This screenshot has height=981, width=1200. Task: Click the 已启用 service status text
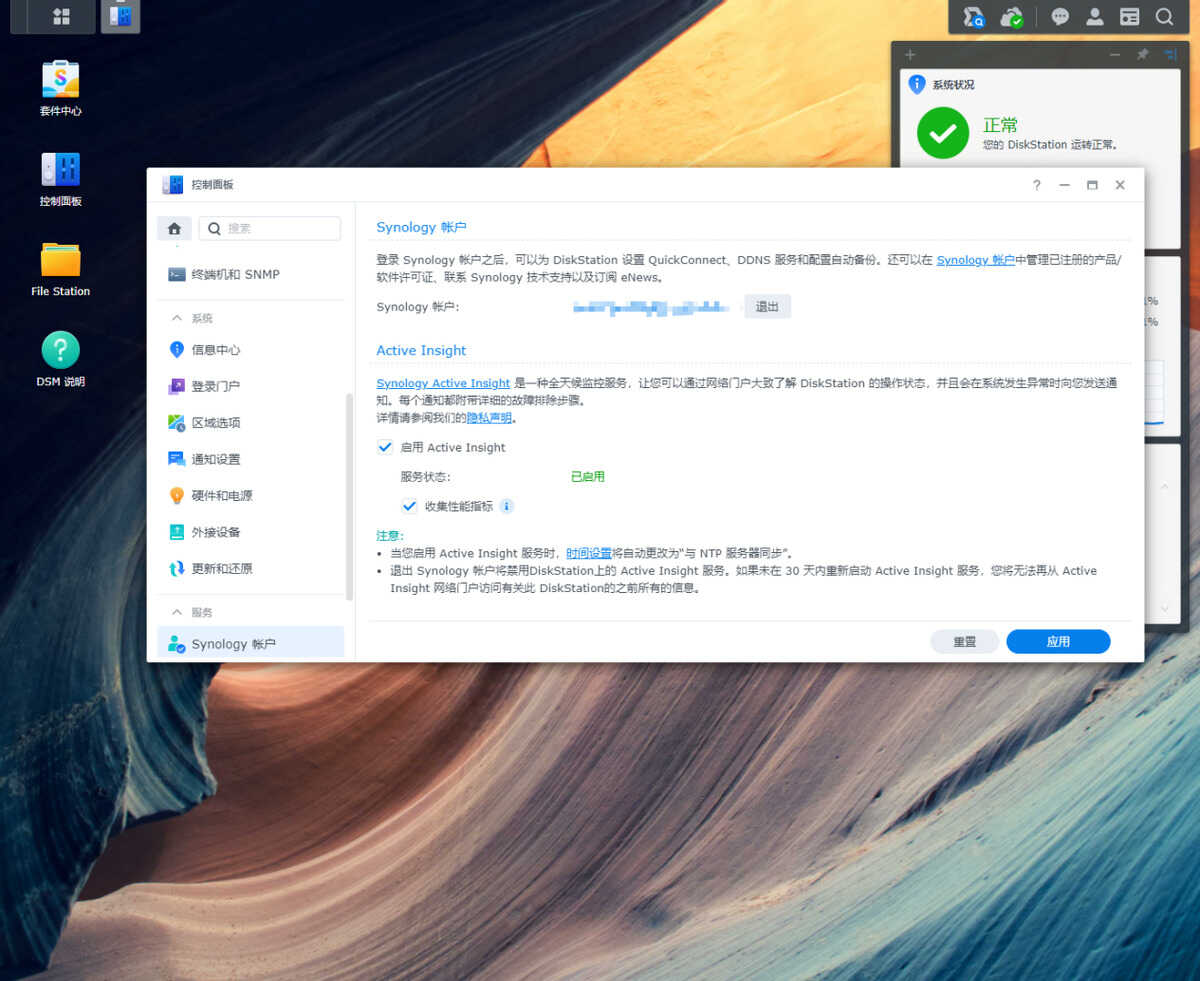tap(588, 477)
